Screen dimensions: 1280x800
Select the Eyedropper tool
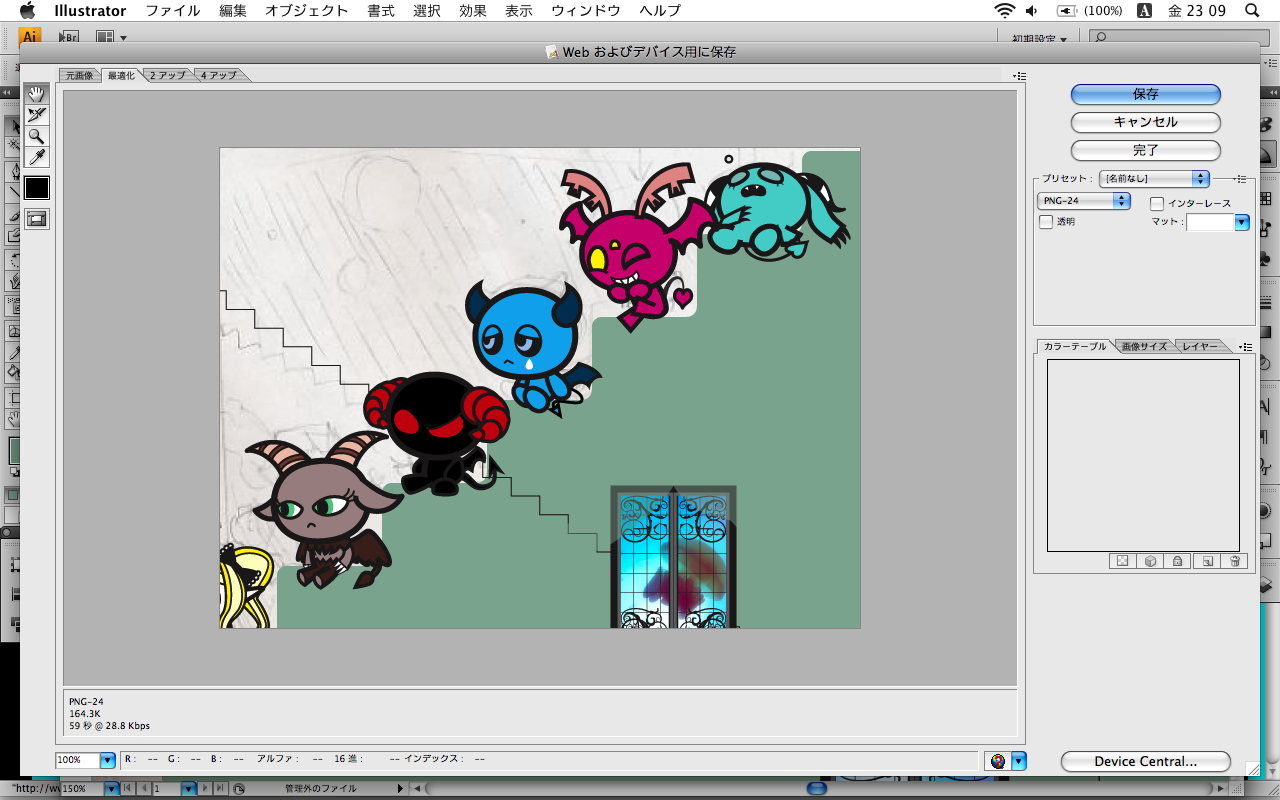coord(37,157)
